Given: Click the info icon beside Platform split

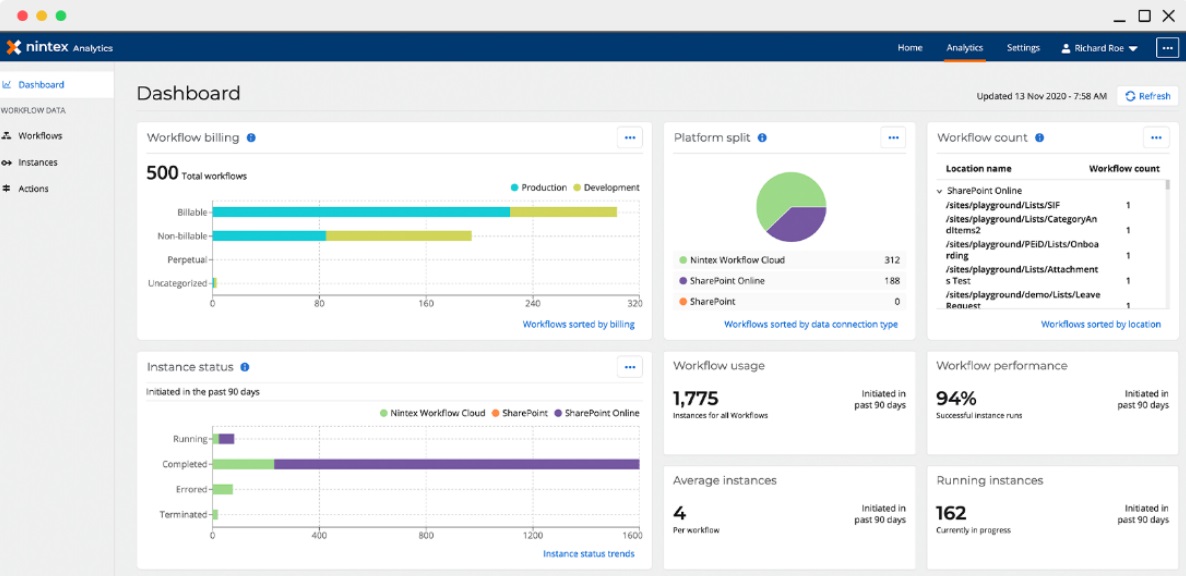Looking at the screenshot, I should click(762, 138).
